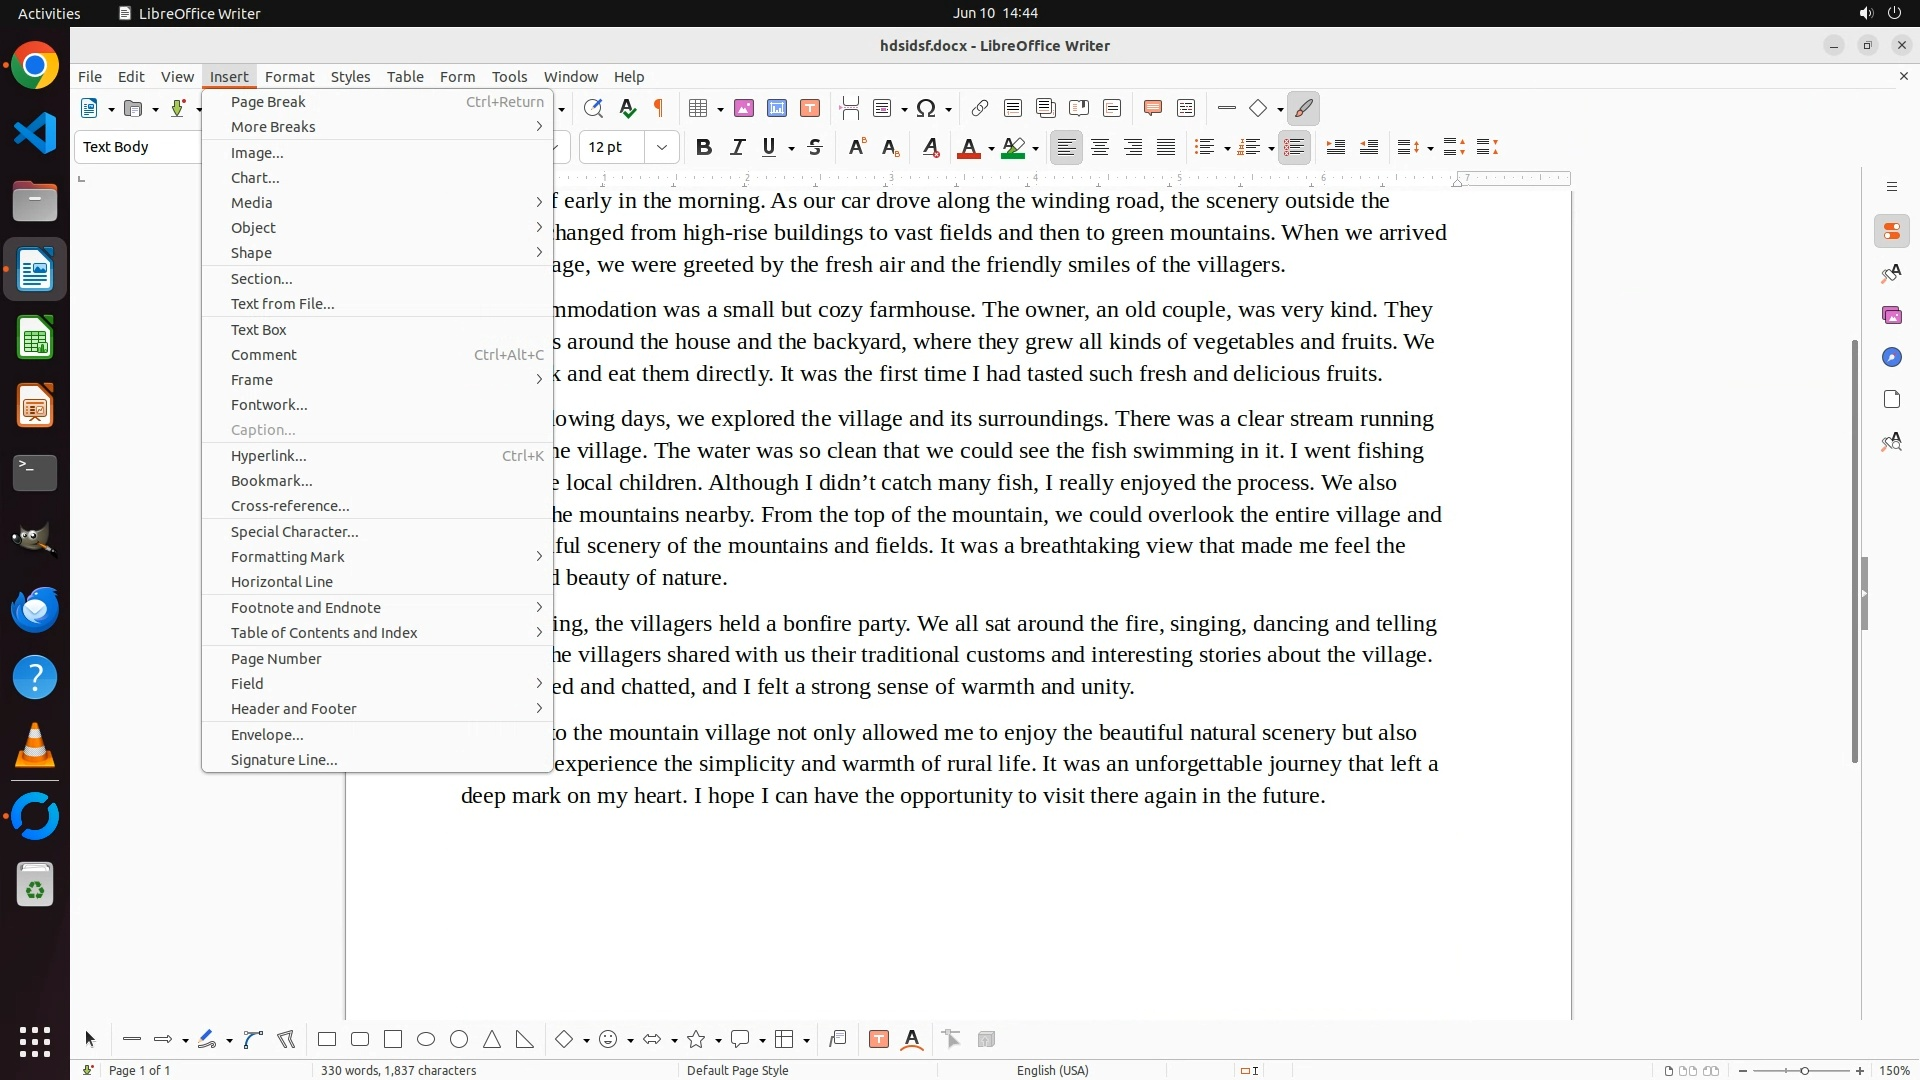This screenshot has height=1080, width=1920.
Task: Open the font size dropdown
Action: pos(661,148)
